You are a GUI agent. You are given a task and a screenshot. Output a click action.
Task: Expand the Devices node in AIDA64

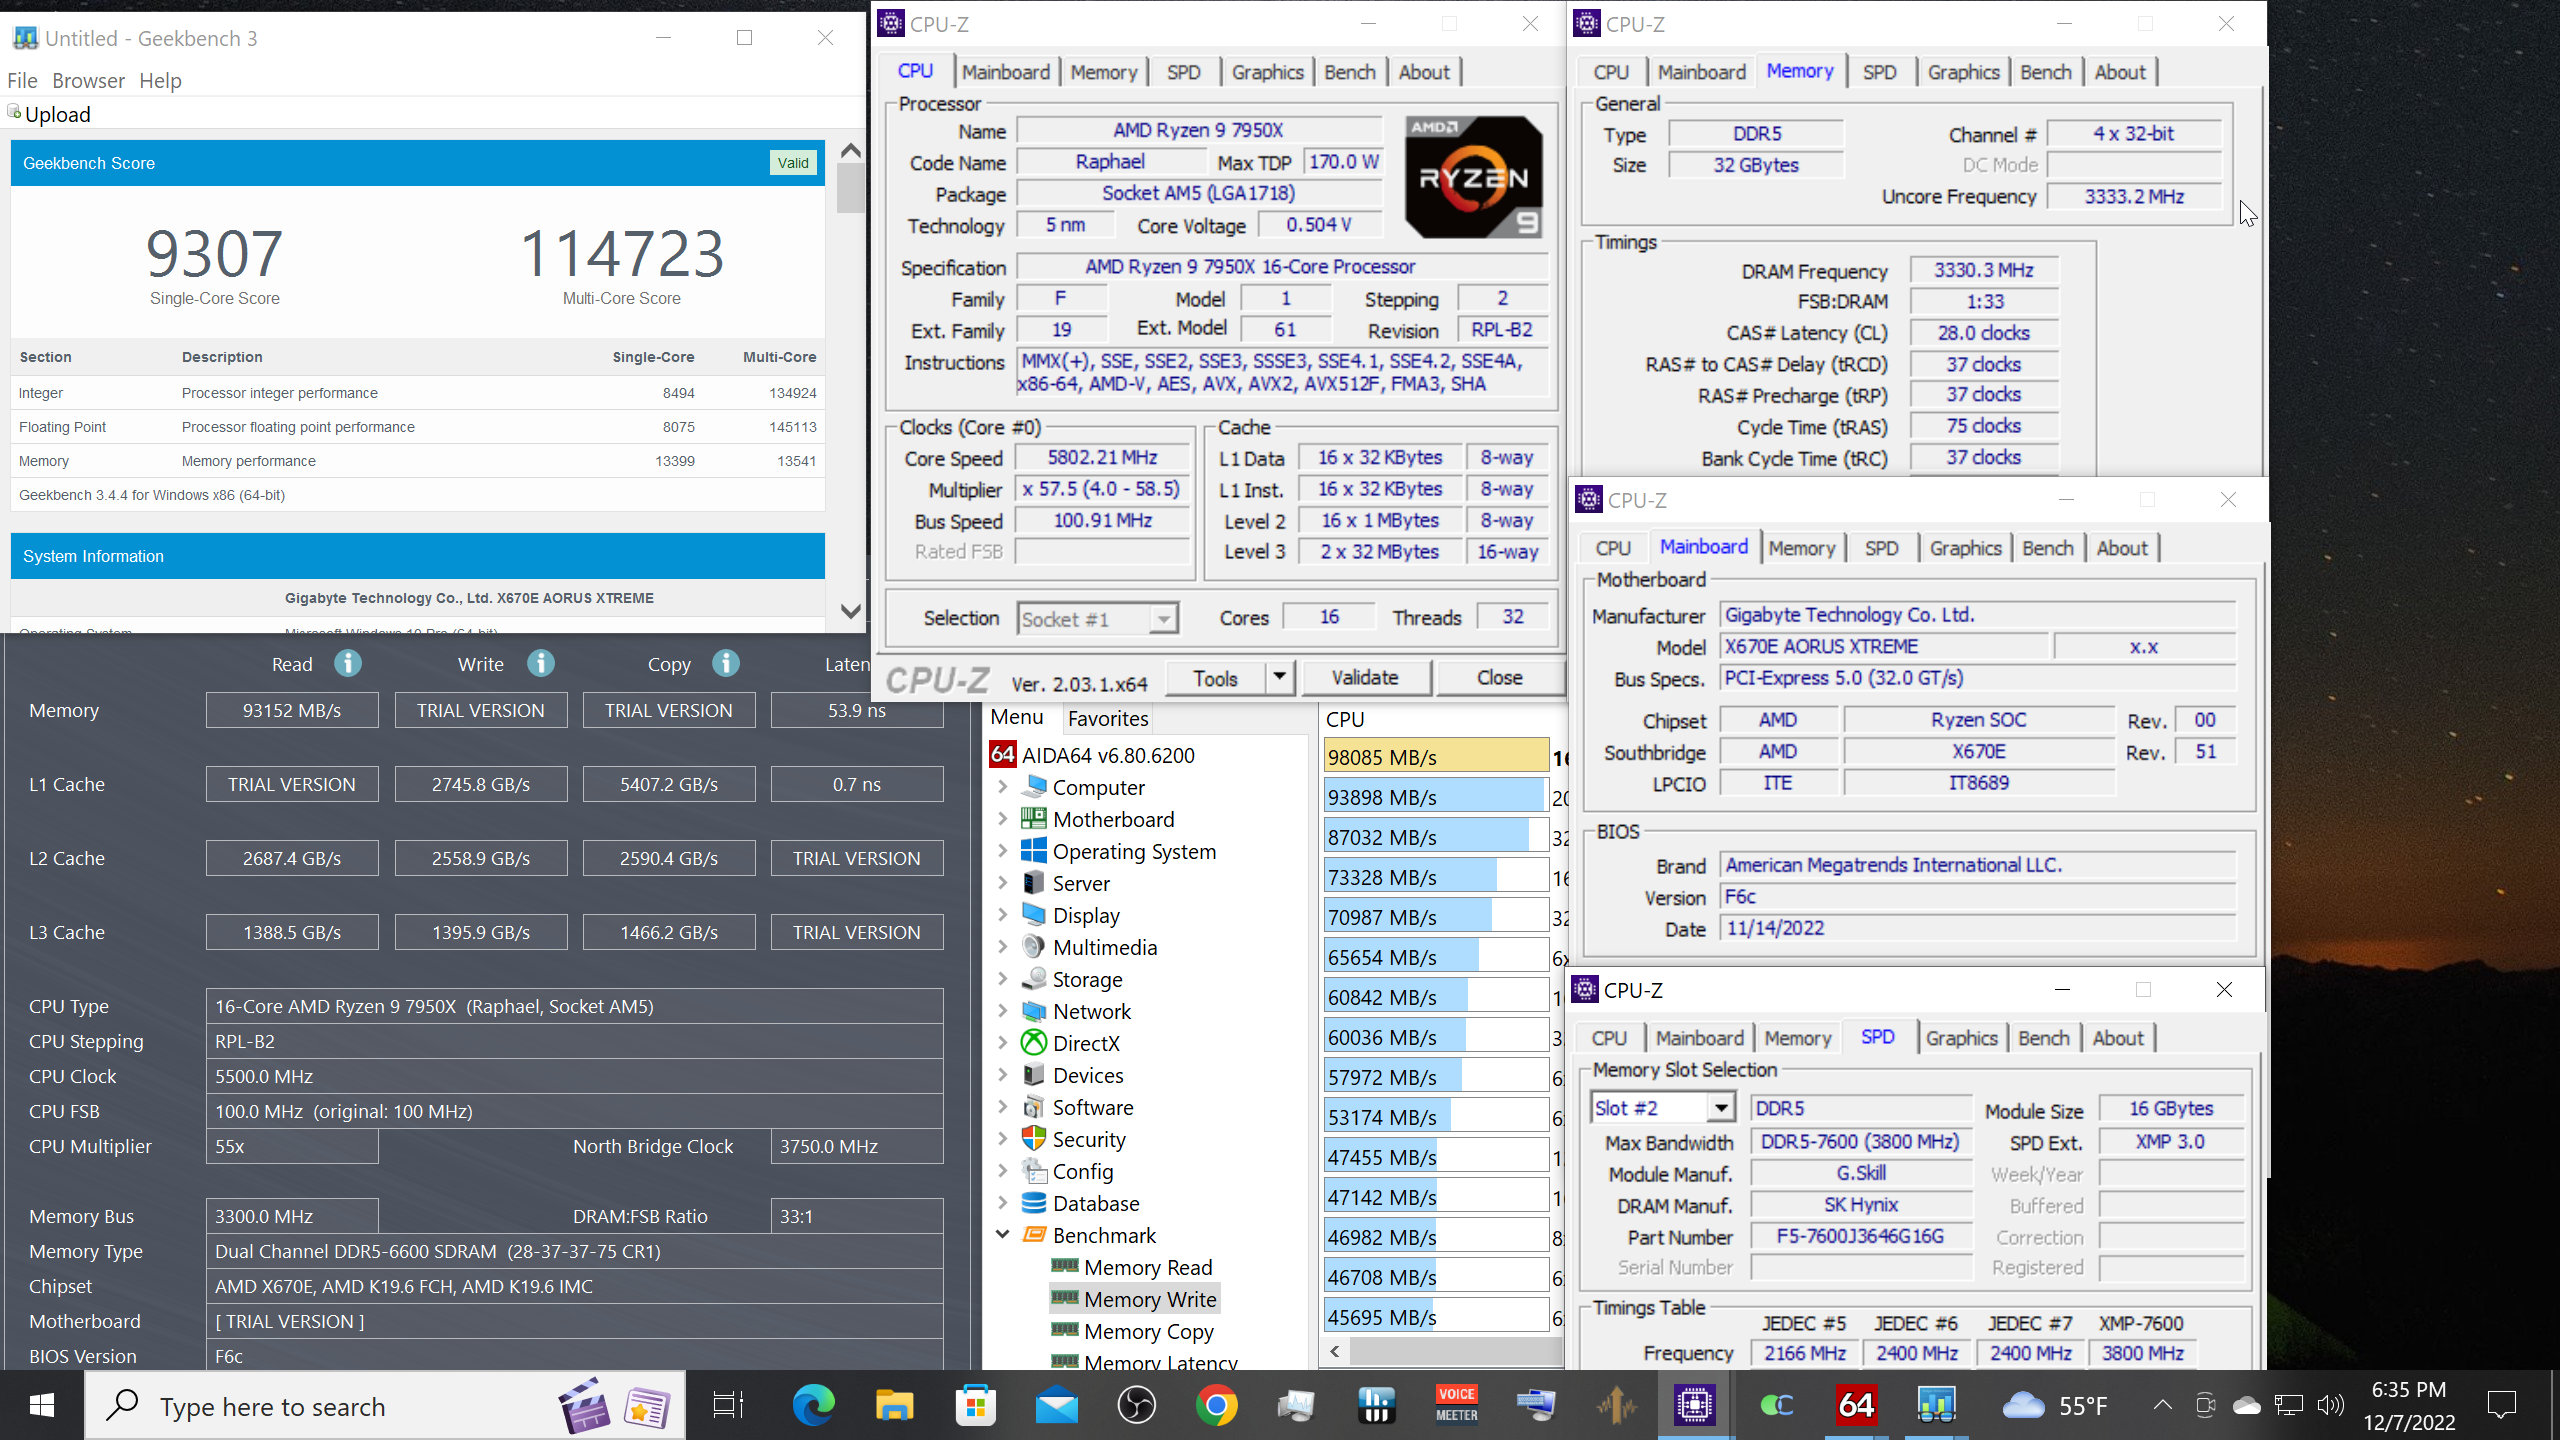coord(1003,1075)
